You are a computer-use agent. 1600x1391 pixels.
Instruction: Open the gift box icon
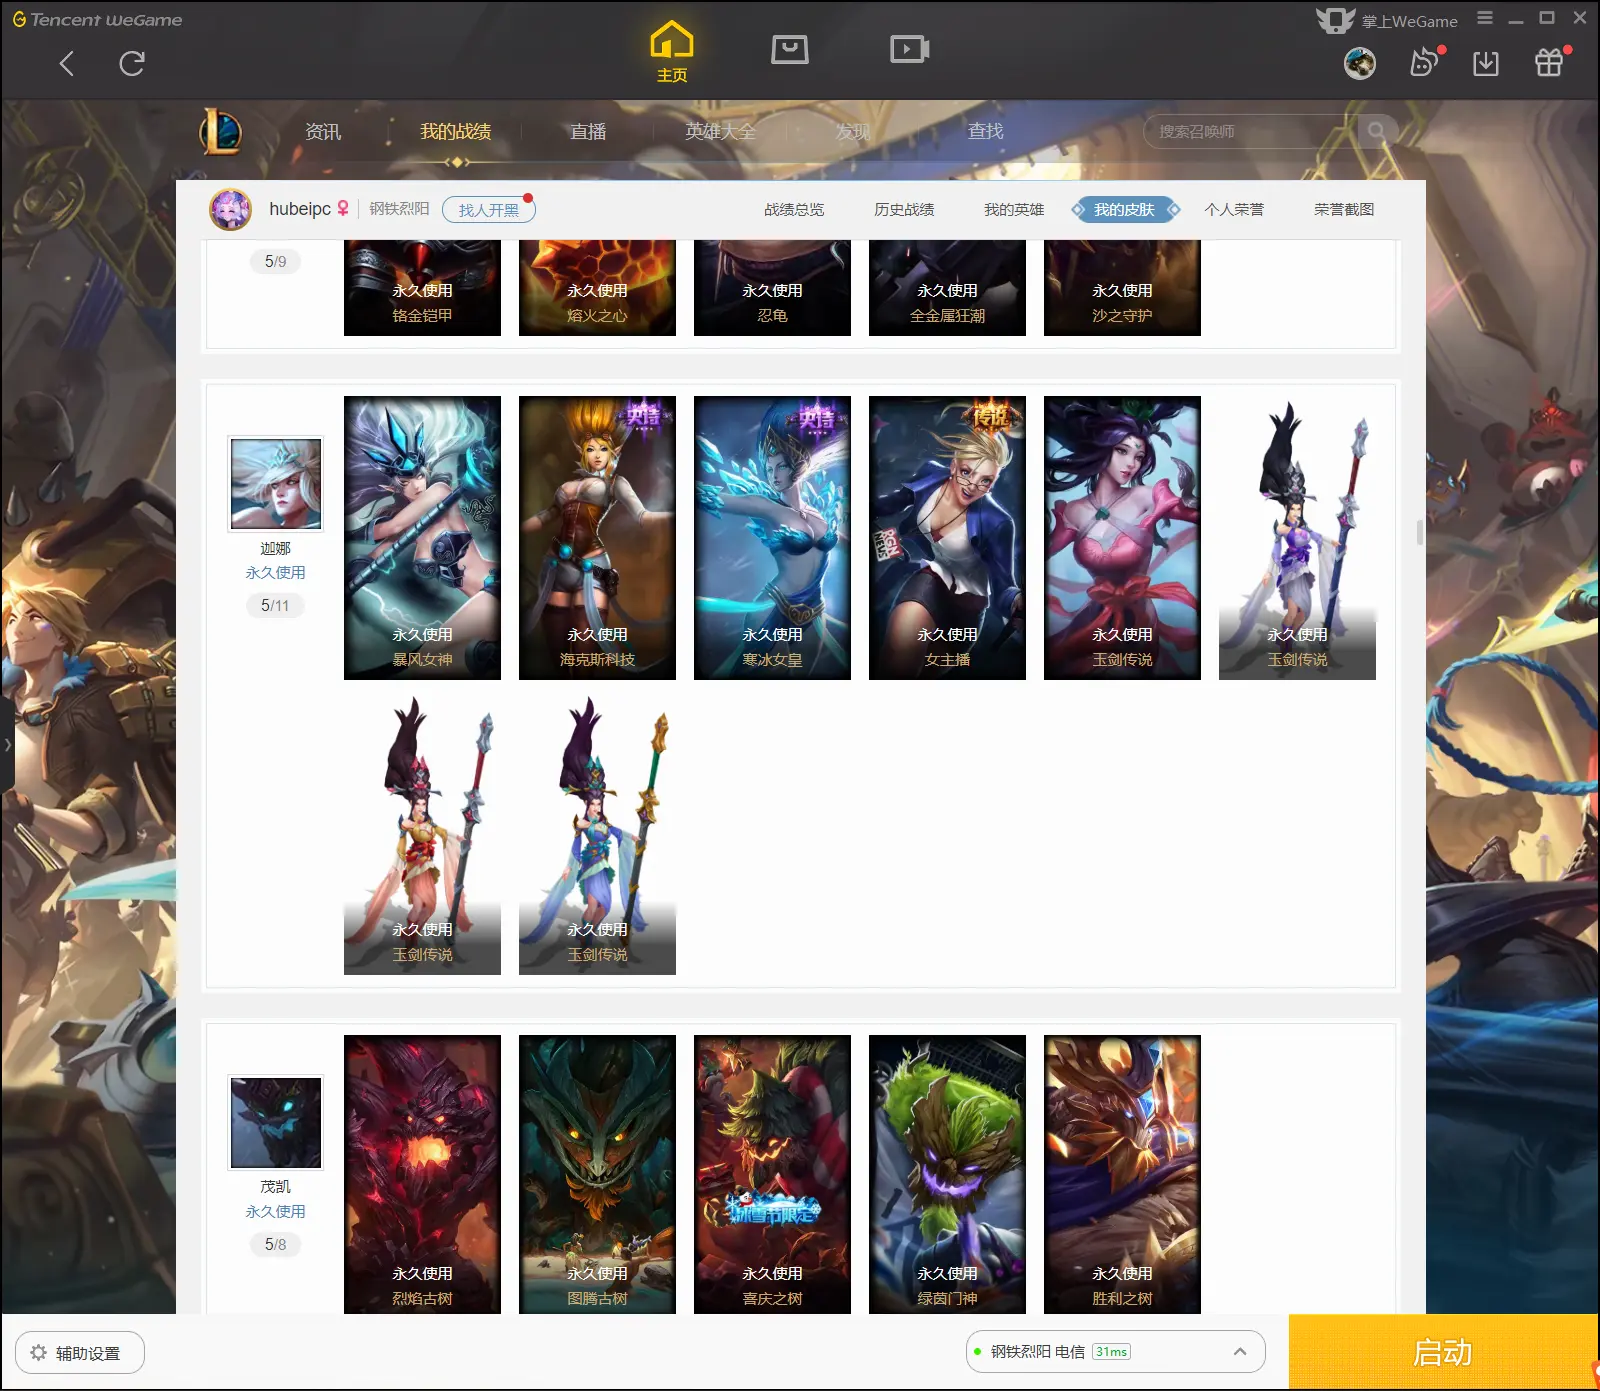1549,63
